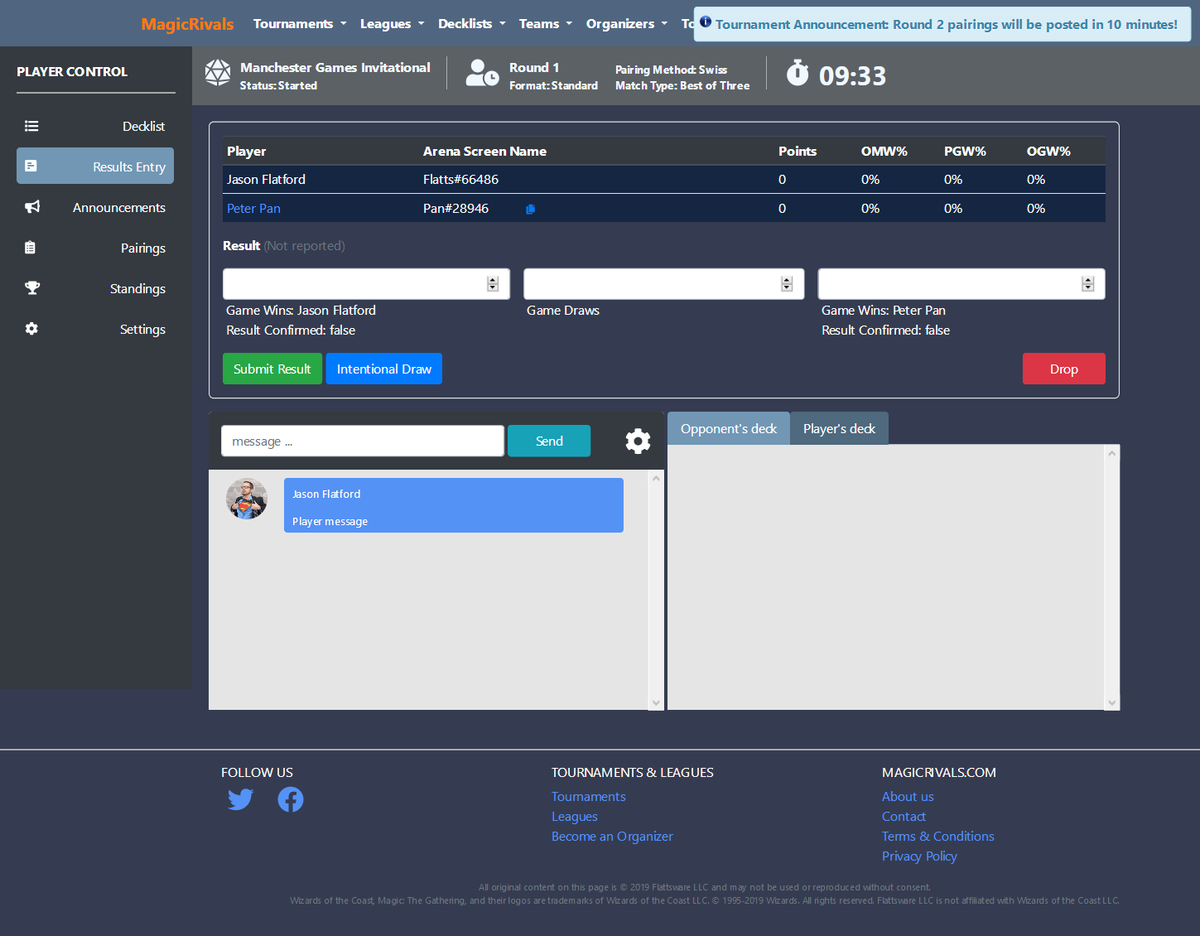Adjust Peter Pan game wins stepper
The image size is (1200, 936).
1088,284
